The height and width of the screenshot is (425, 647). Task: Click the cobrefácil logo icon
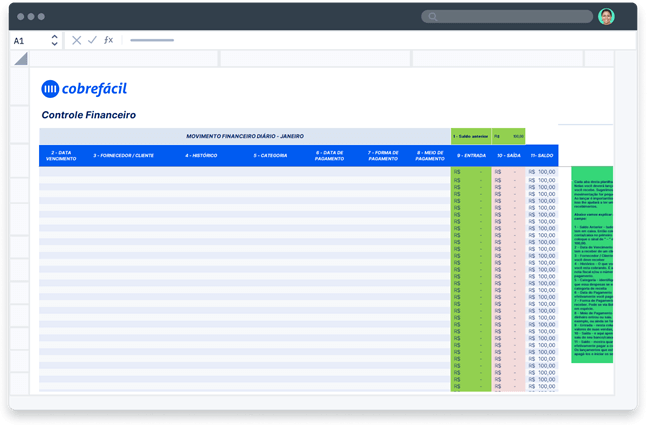[x=50, y=89]
